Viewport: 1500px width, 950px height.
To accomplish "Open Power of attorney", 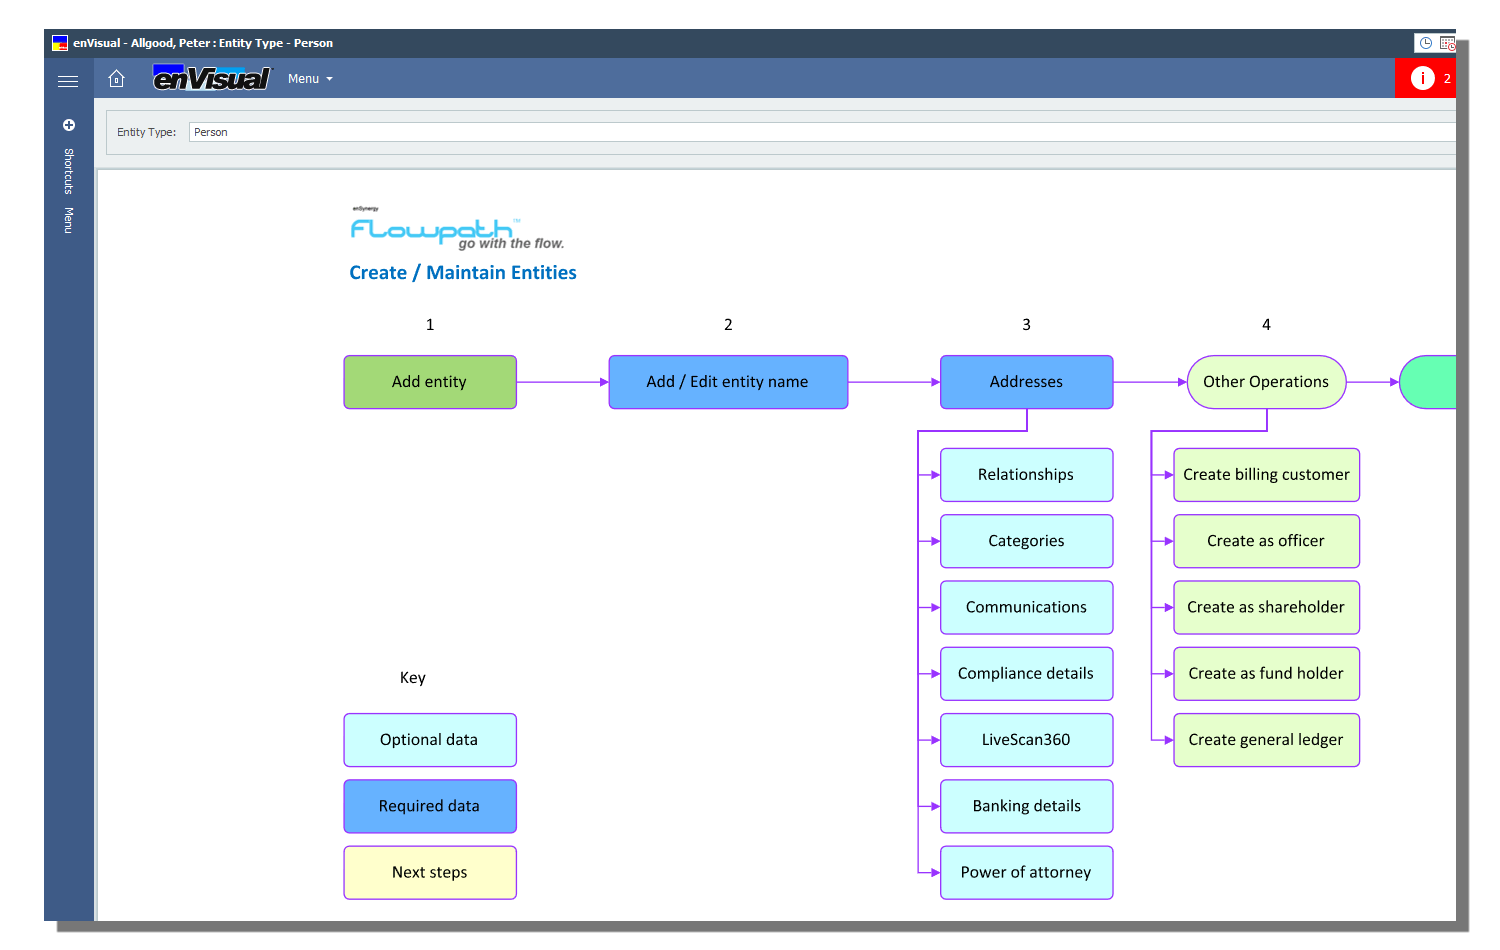I will [1026, 873].
